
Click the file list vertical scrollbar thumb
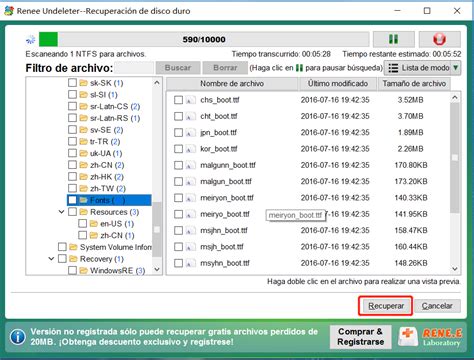tap(455, 157)
